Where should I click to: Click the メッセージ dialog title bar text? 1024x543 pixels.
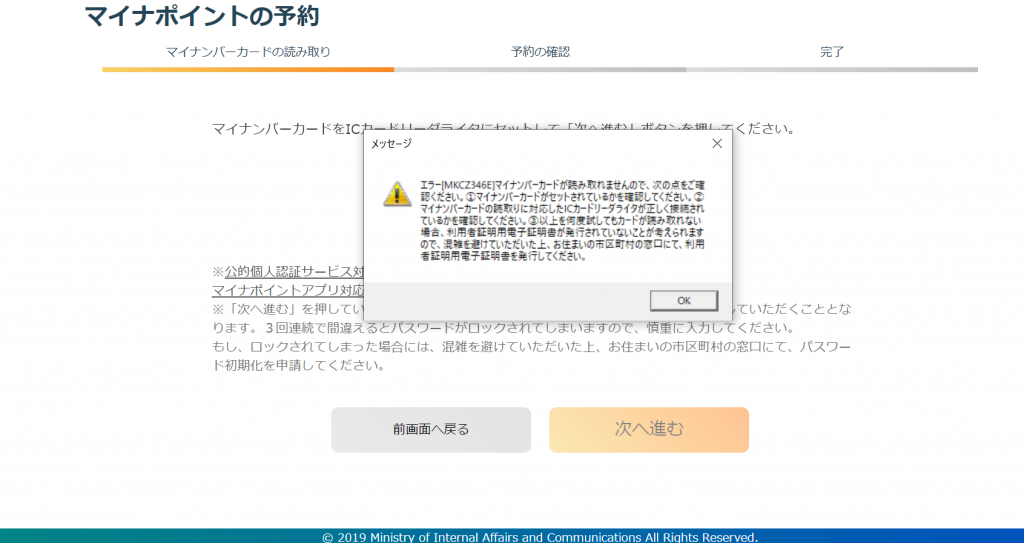pos(391,144)
